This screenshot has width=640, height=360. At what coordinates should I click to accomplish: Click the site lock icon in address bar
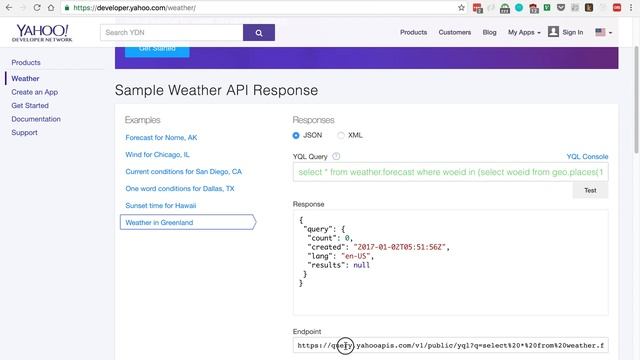point(67,8)
